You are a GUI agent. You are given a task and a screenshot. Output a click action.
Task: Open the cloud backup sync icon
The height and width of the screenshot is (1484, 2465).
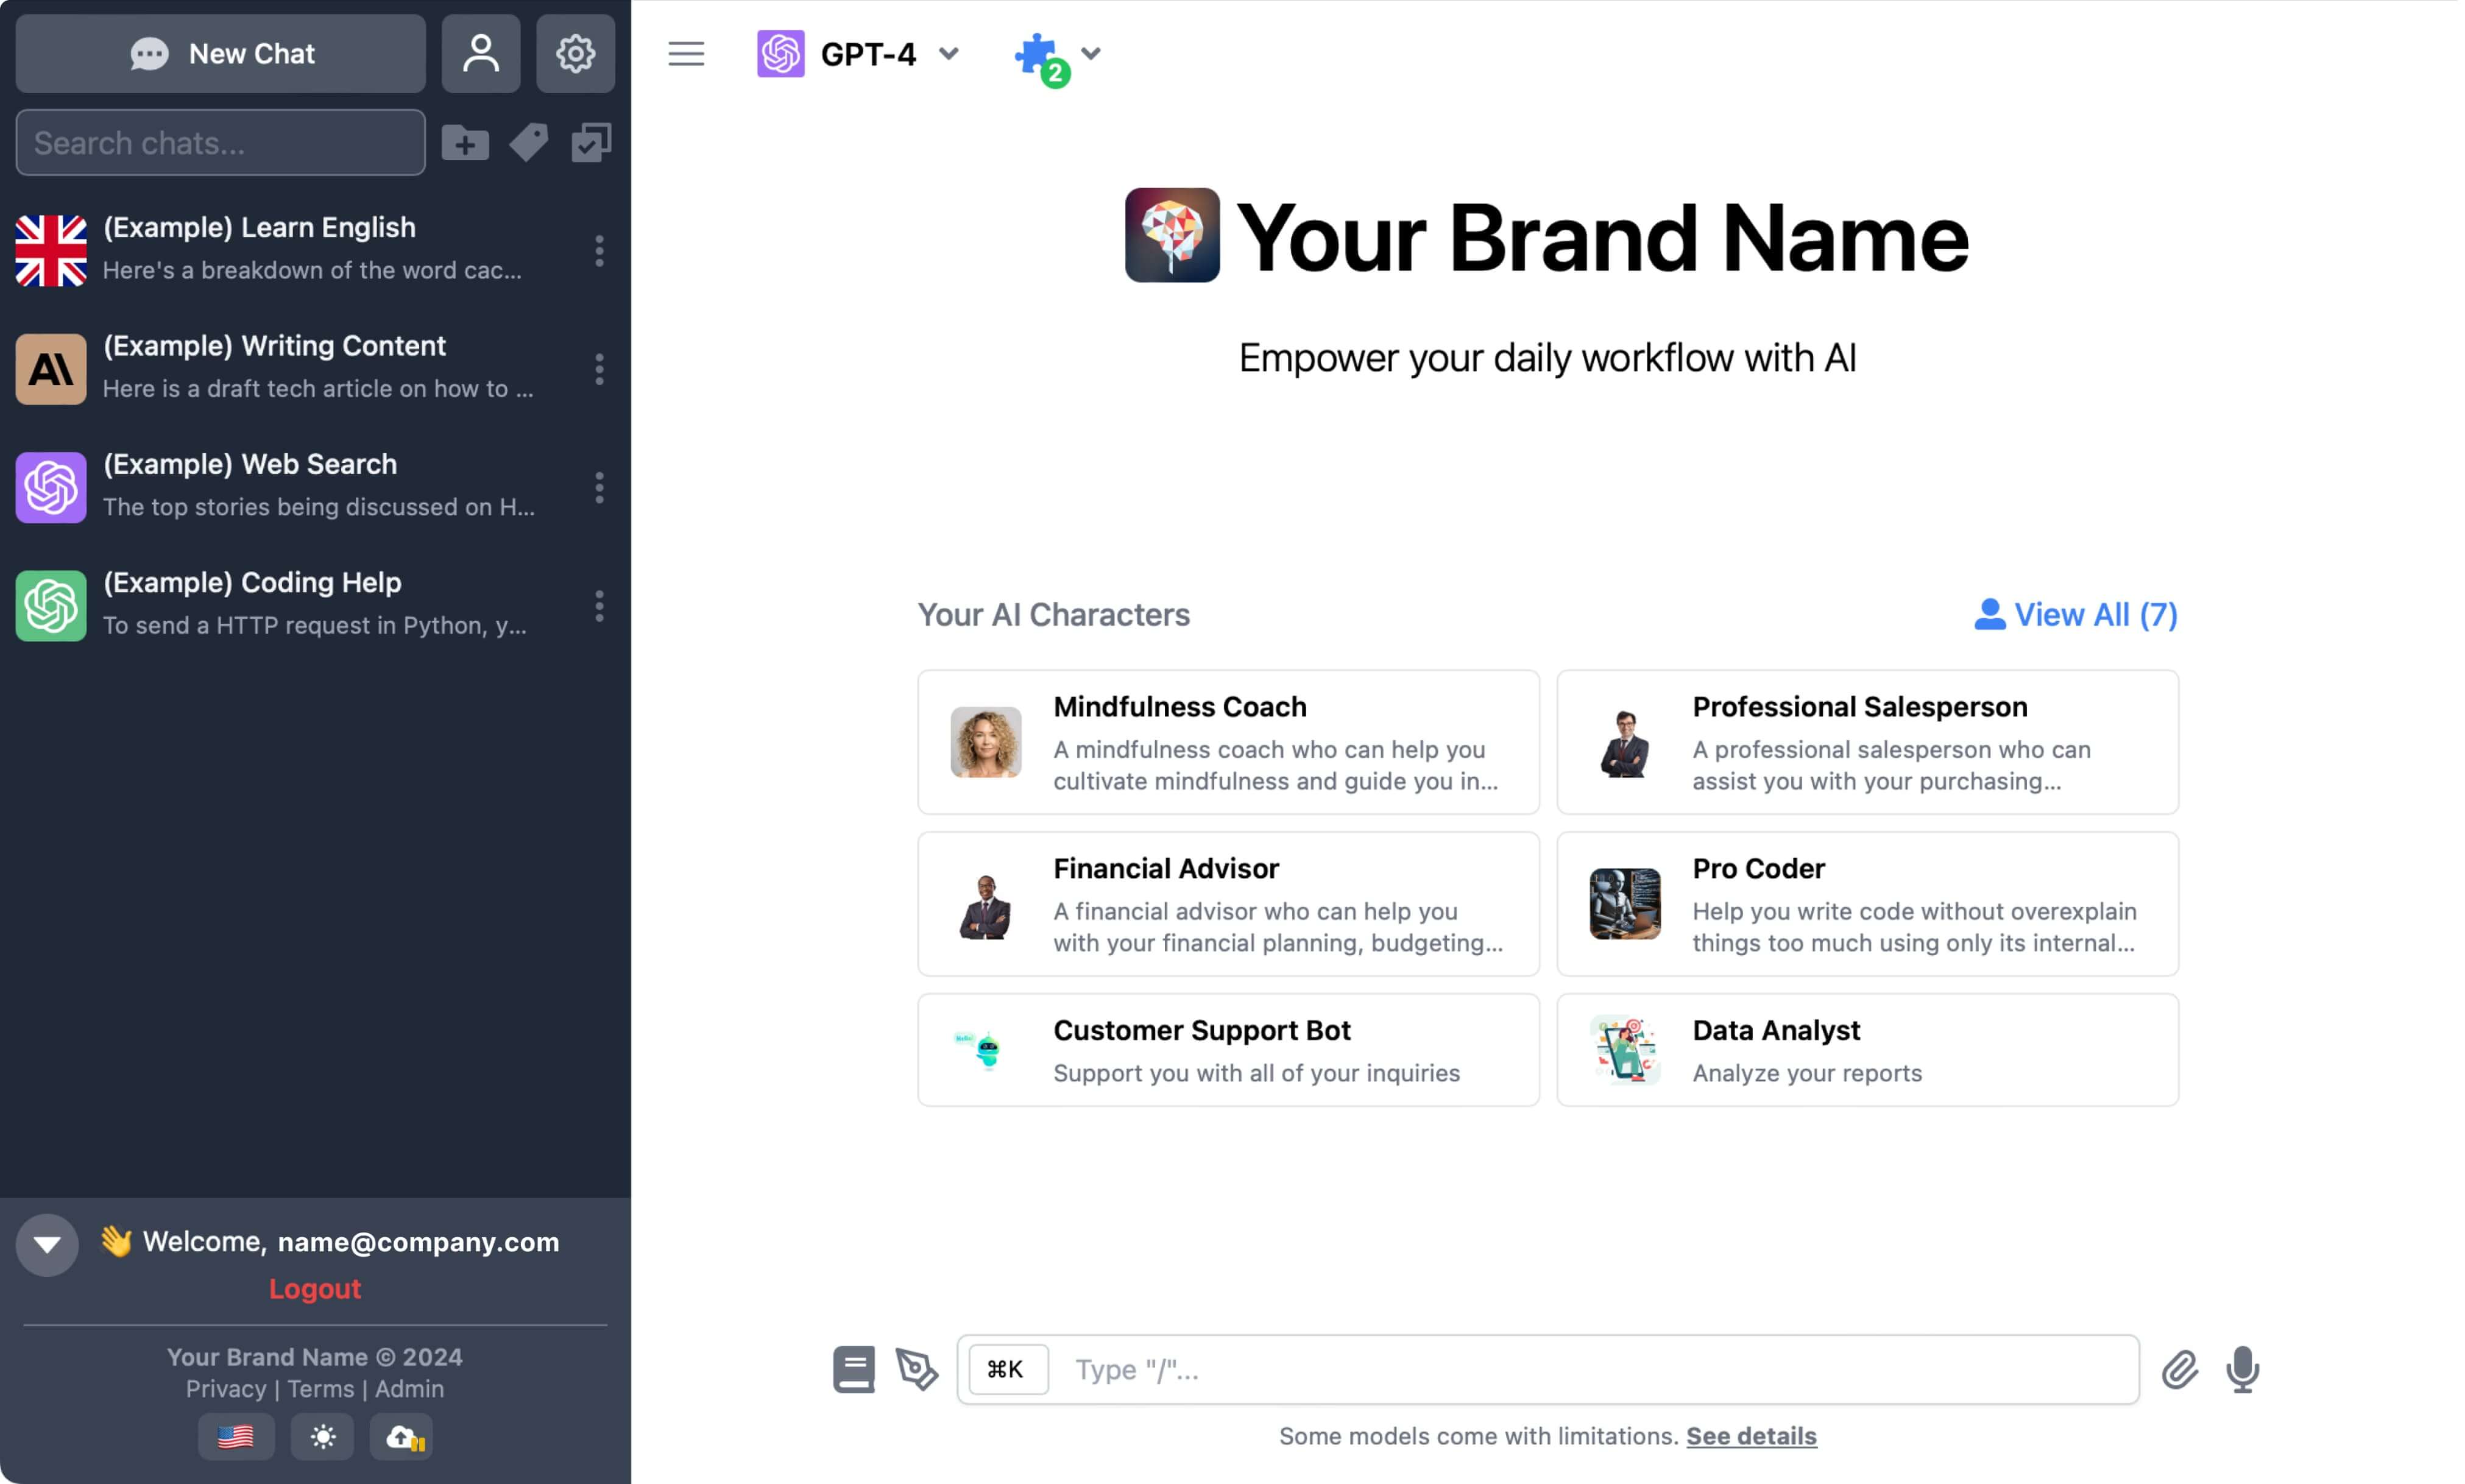(400, 1437)
